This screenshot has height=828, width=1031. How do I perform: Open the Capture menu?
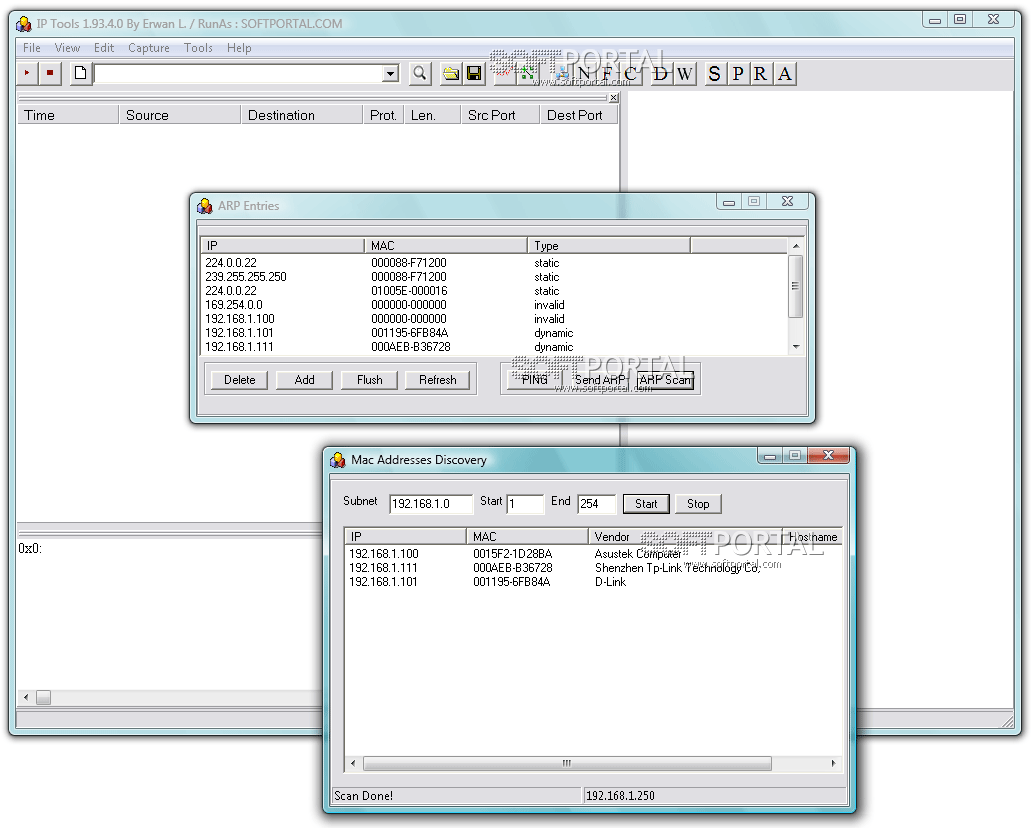click(149, 47)
